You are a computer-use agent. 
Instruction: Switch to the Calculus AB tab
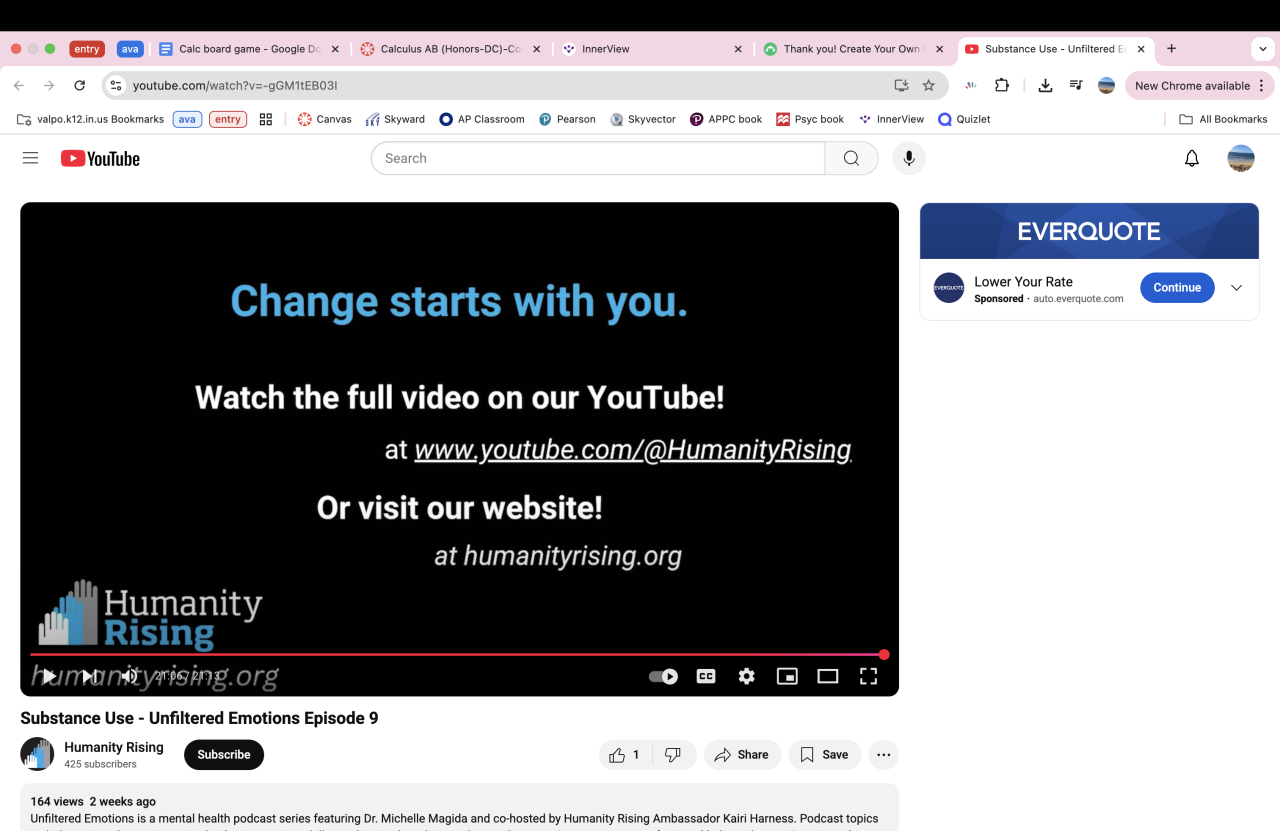click(x=451, y=49)
